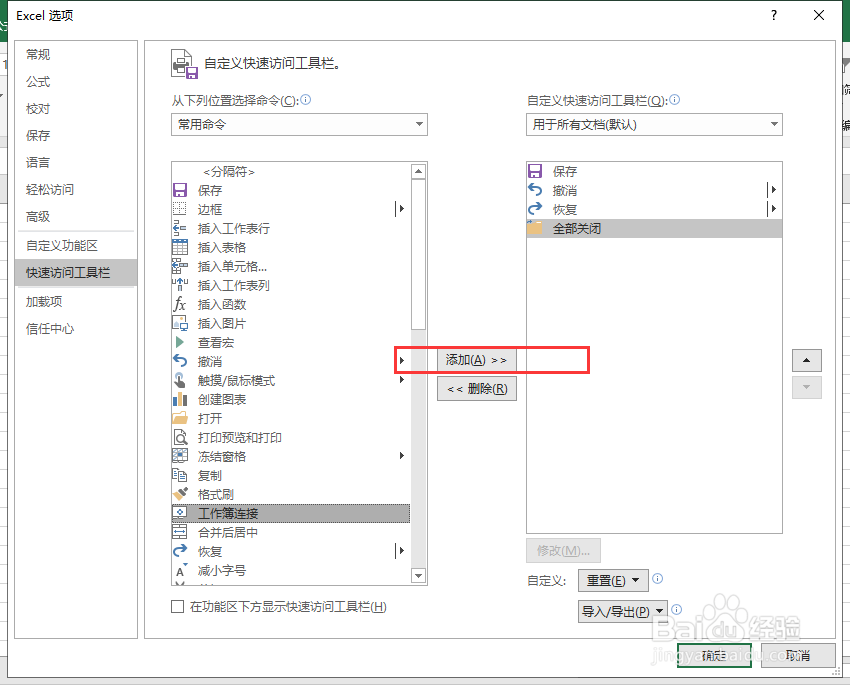Viewport: 850px width, 685px height.
Task: Click the move-up arrow for toolbar ordering
Action: pos(806,360)
